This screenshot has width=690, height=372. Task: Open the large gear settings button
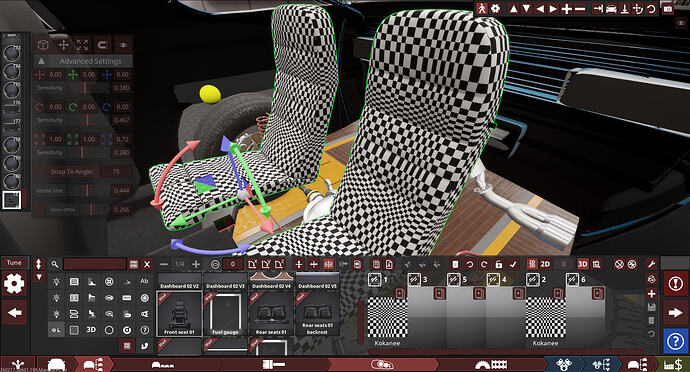coord(14,284)
